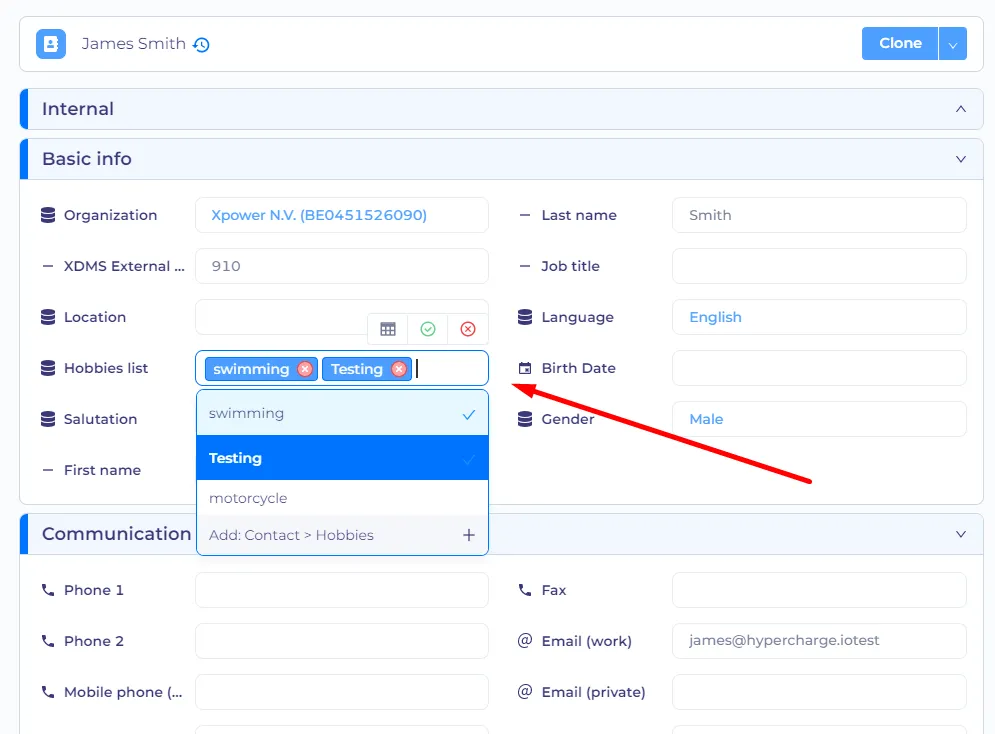Viewport: 995px width, 734px height.
Task: Open the Gender field showing Male
Action: (819, 419)
